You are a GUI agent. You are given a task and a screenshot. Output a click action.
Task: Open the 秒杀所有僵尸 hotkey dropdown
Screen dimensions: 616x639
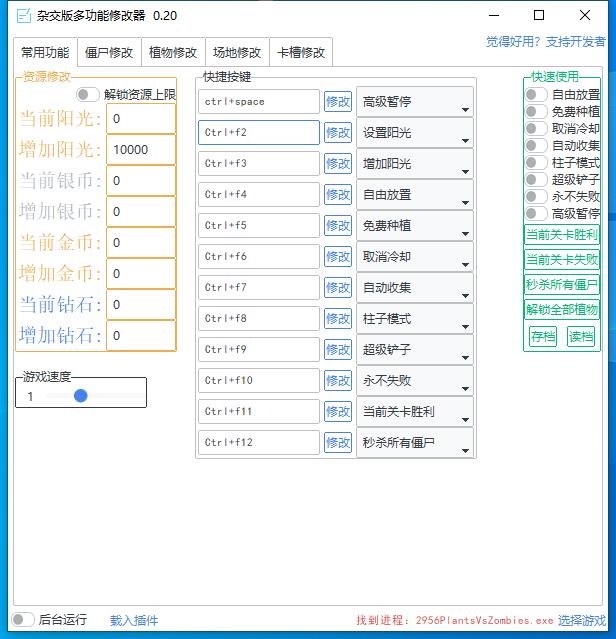tap(414, 443)
